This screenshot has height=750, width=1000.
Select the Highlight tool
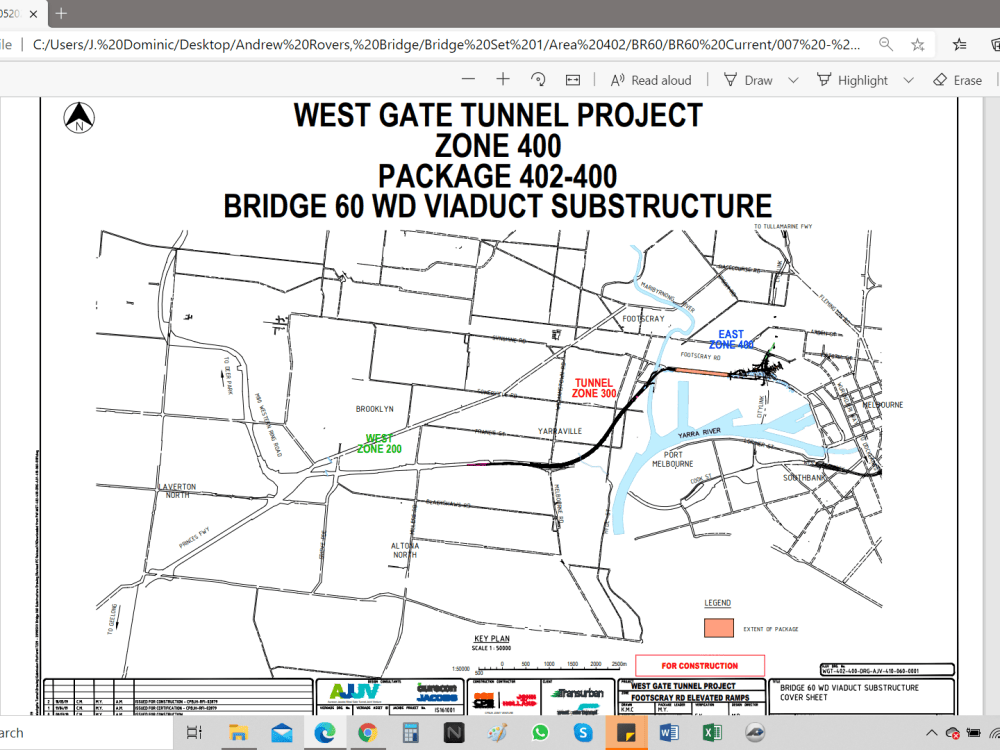tap(852, 80)
